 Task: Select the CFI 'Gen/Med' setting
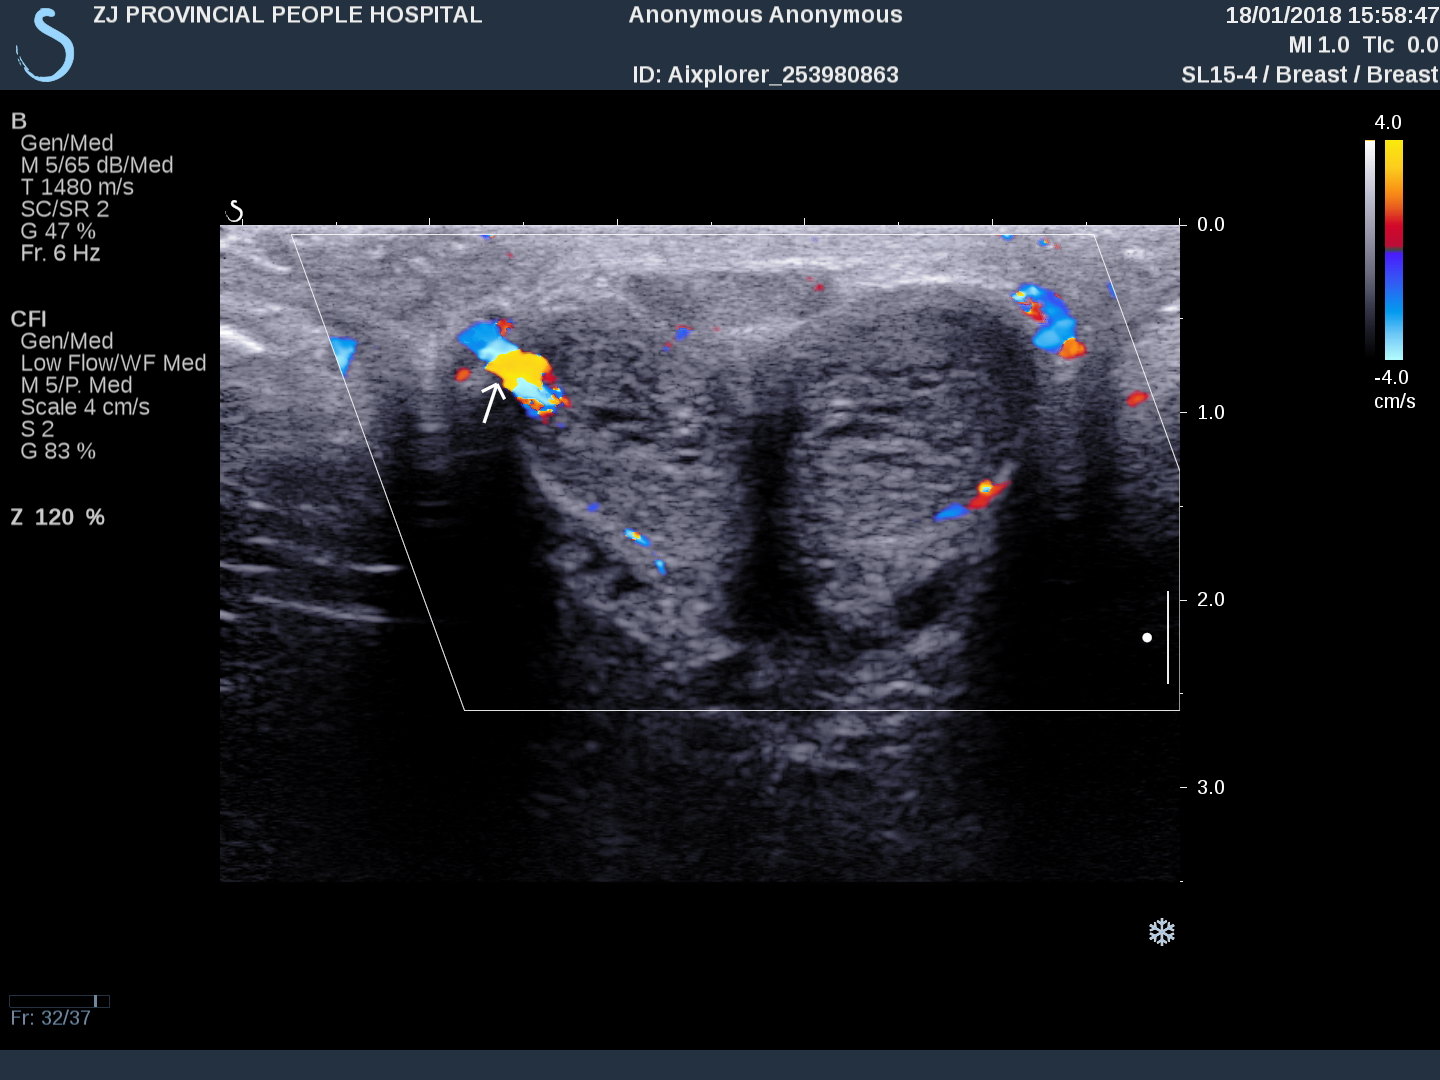(67, 341)
